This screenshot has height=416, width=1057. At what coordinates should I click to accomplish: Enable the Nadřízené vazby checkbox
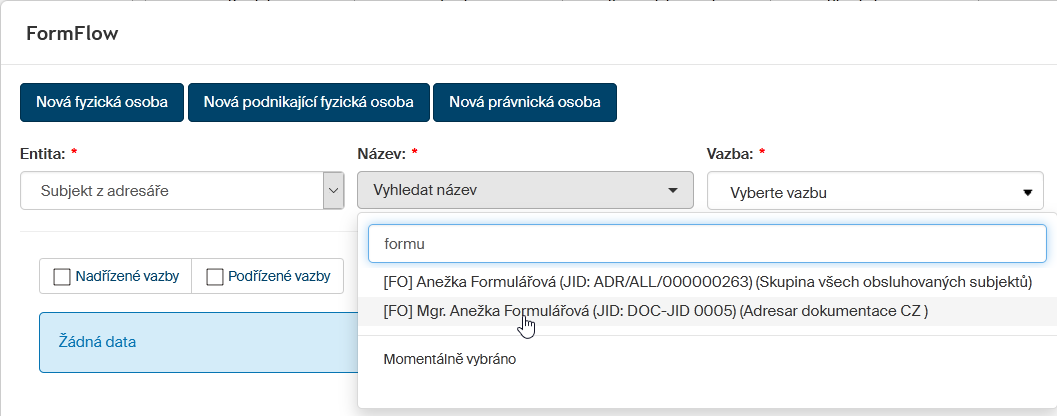tap(62, 277)
